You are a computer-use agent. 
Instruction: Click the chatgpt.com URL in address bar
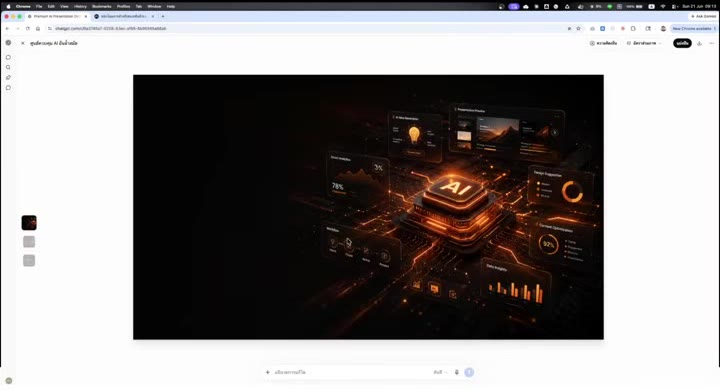click(111, 28)
